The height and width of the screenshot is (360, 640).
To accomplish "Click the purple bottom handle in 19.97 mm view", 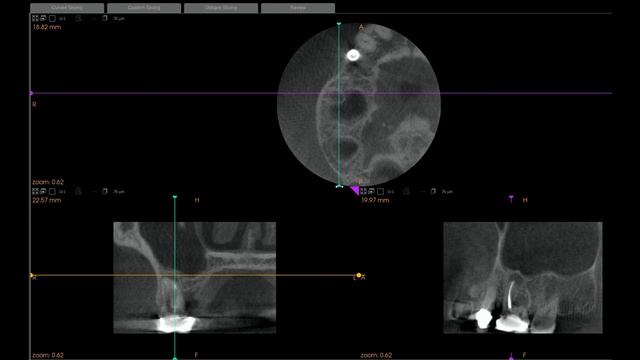I will tap(511, 357).
